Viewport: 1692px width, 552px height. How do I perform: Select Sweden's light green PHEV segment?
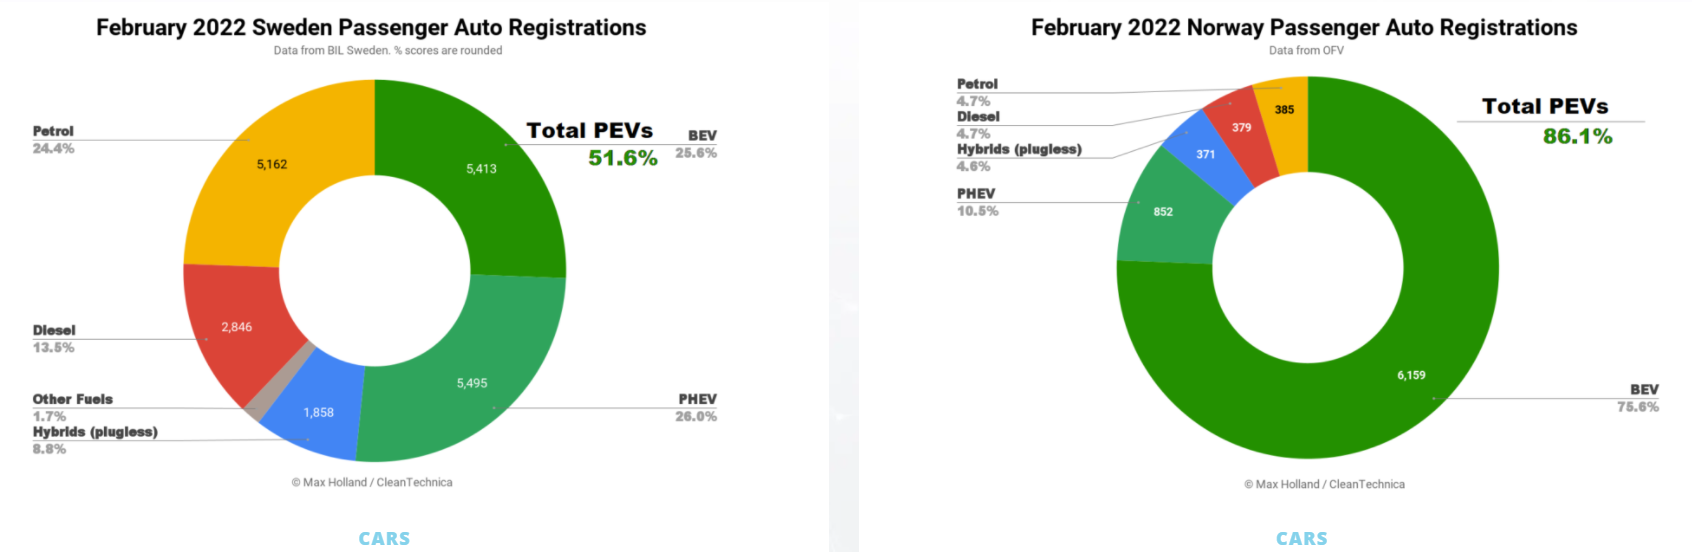(472, 383)
